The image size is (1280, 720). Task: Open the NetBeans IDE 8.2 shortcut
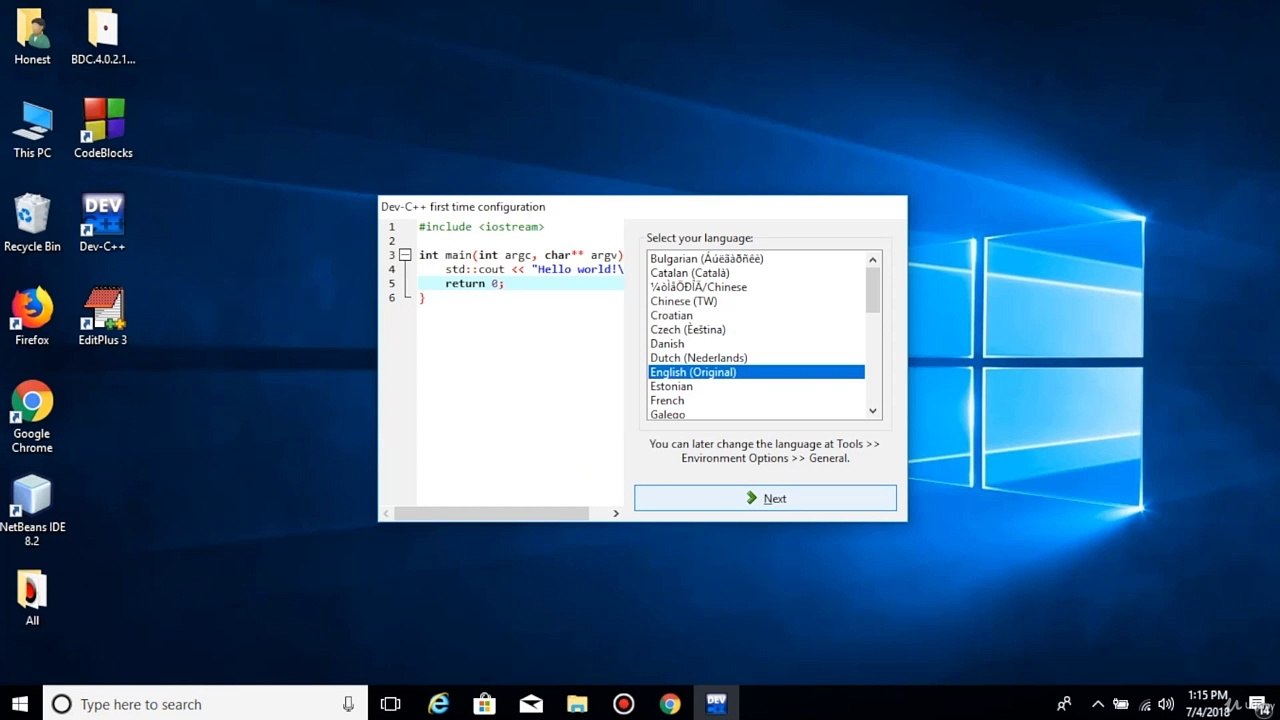[32, 508]
